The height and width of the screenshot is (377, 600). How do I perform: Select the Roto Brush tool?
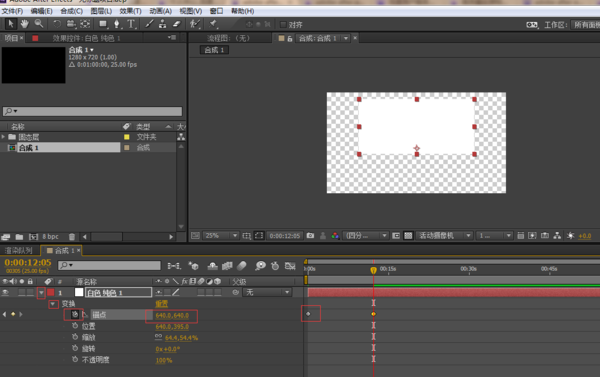pos(195,24)
